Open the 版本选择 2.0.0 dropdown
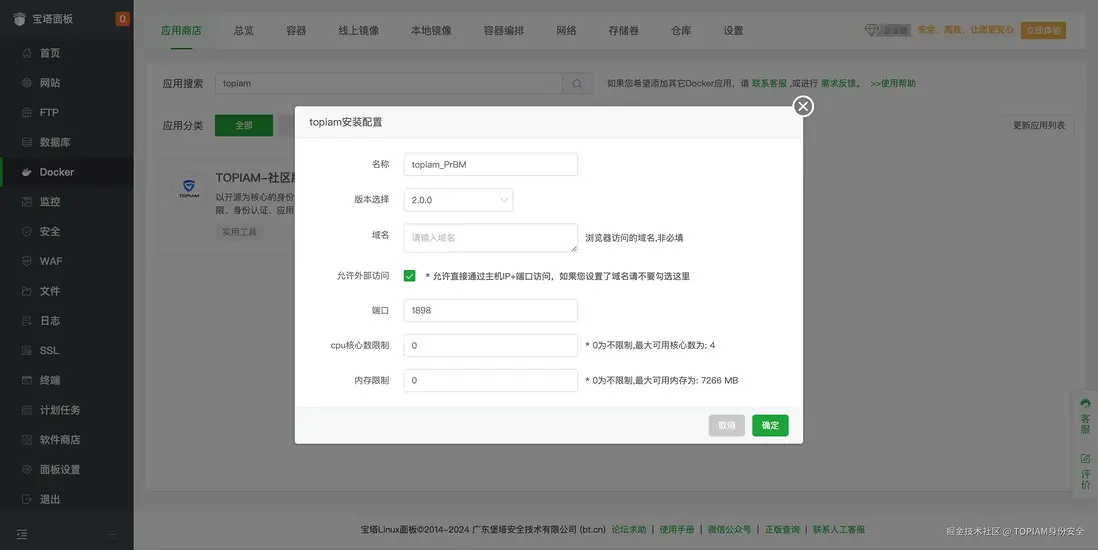This screenshot has height=550, width=1098. click(x=459, y=200)
